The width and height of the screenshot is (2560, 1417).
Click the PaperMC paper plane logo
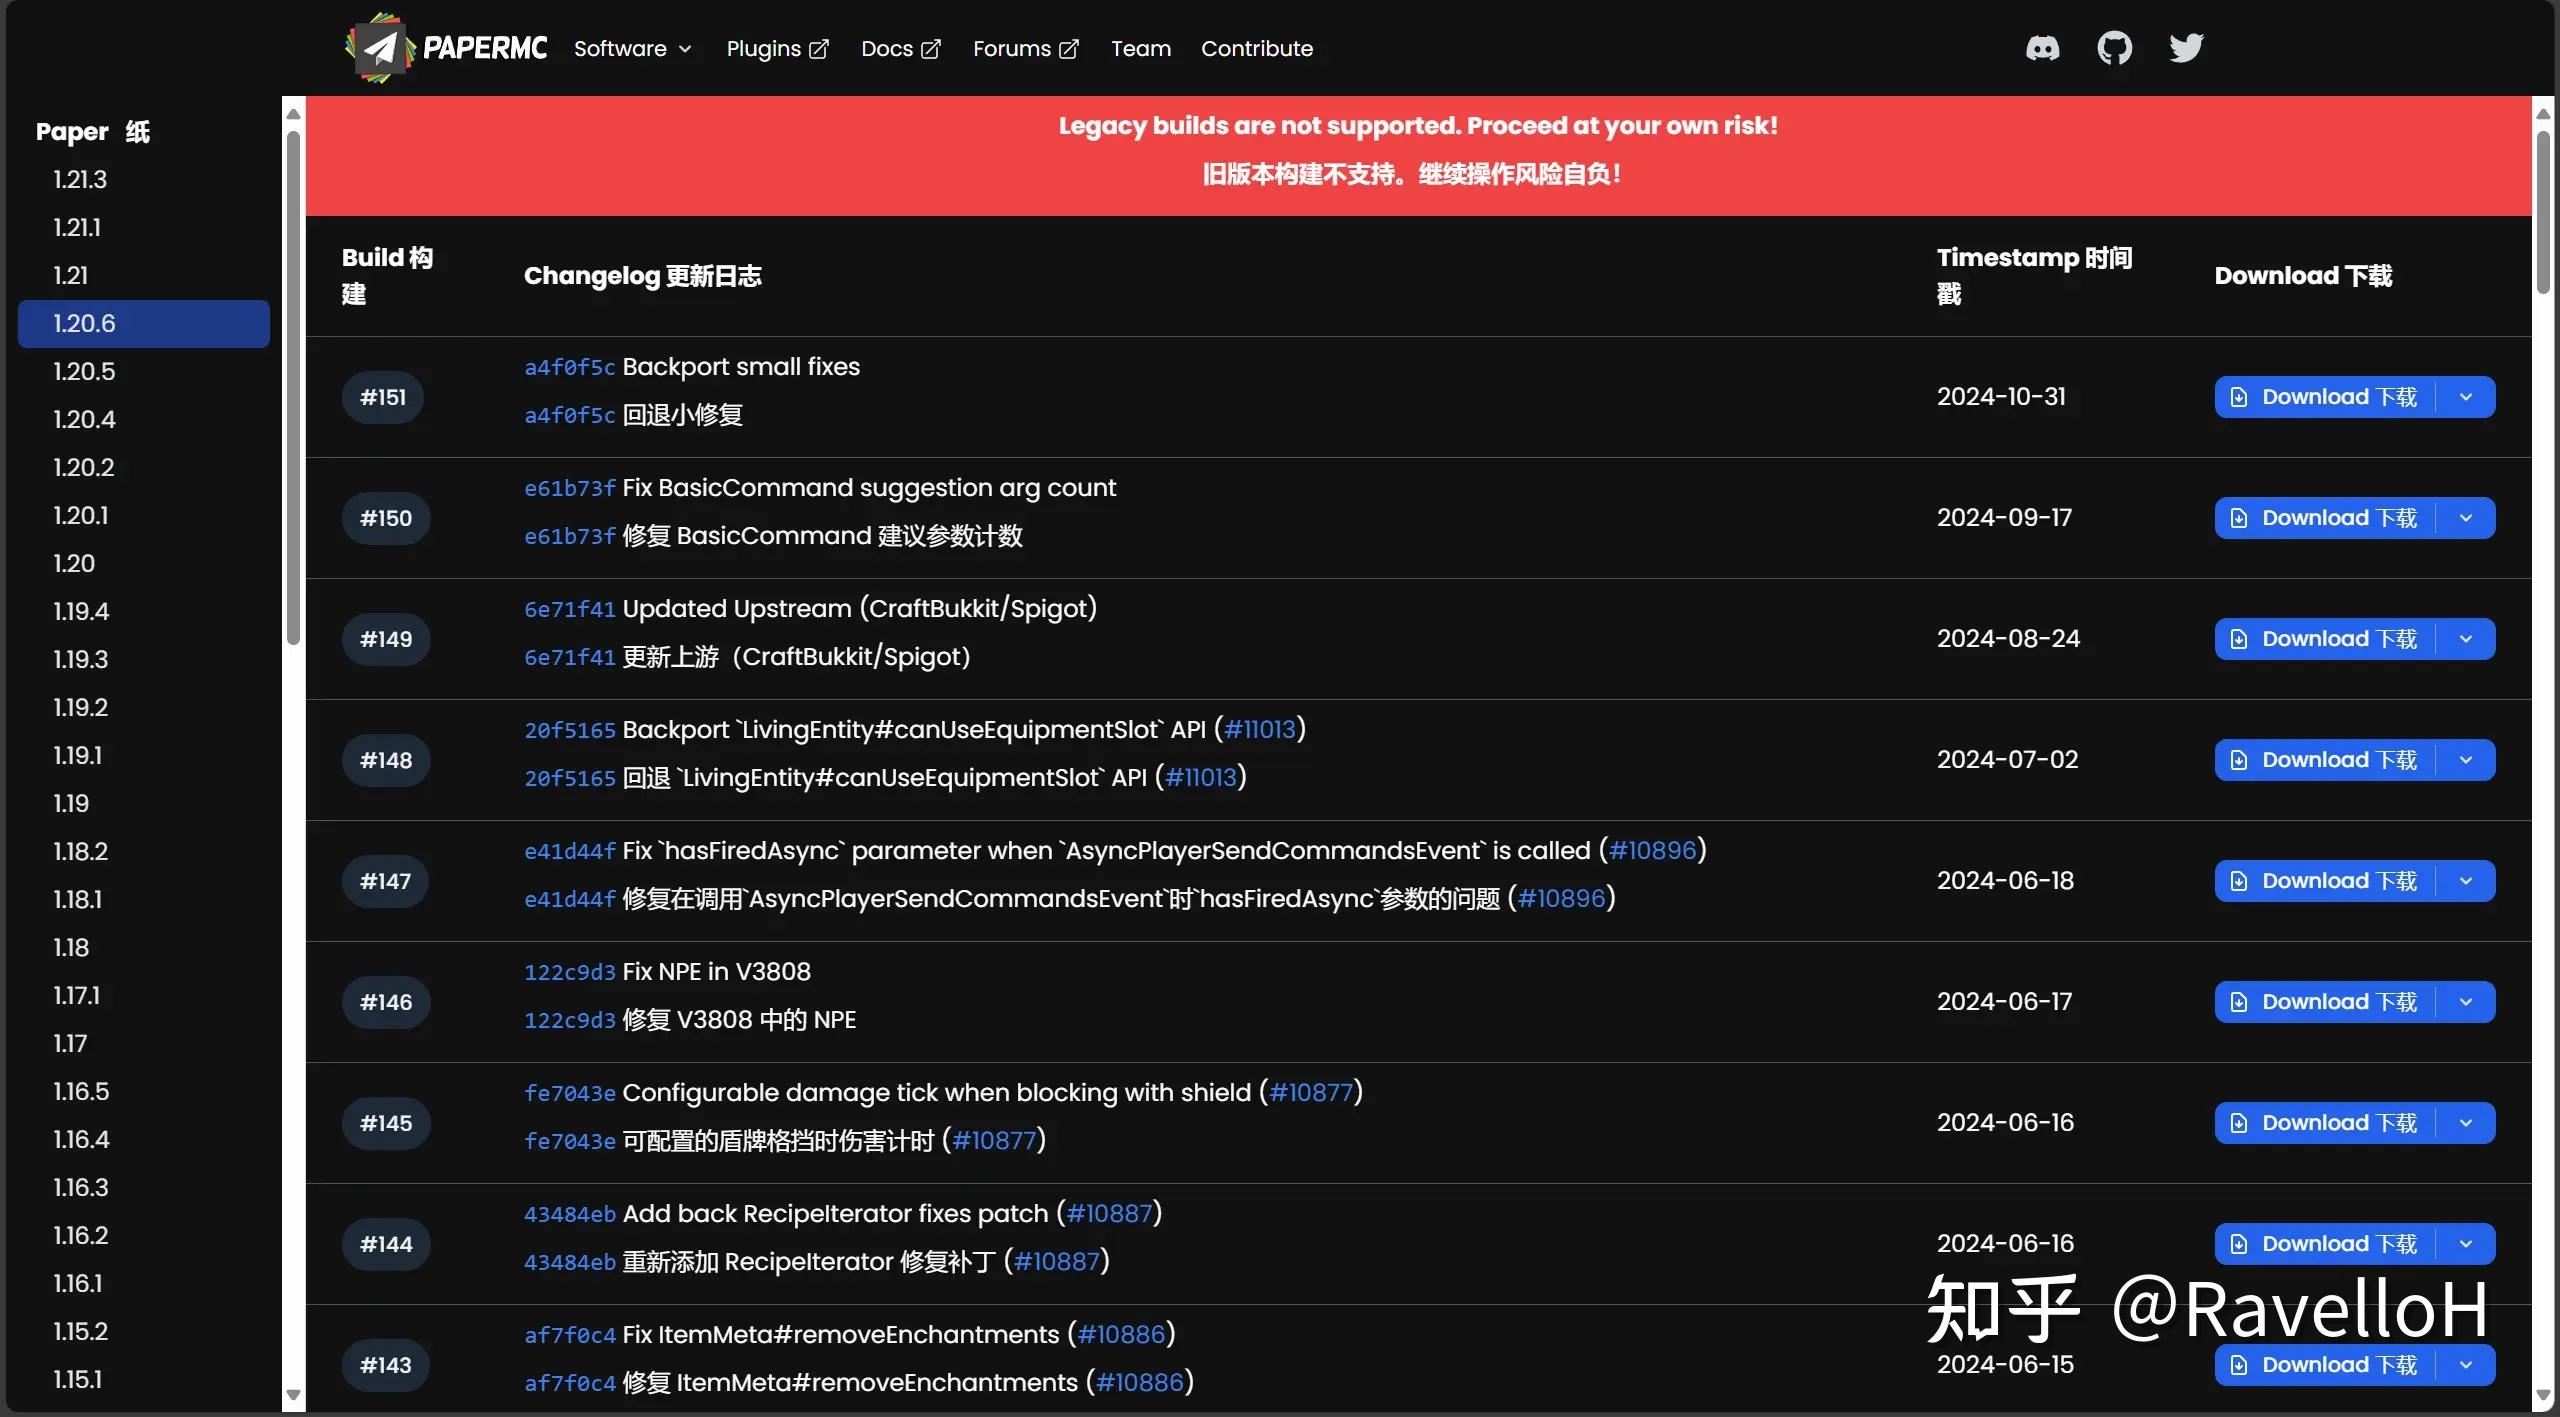click(x=379, y=47)
